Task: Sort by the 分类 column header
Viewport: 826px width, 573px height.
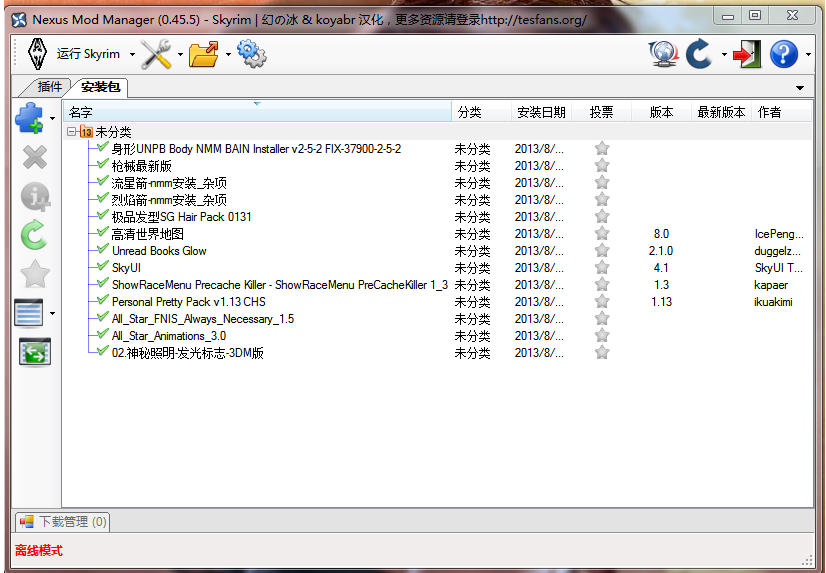Action: click(x=481, y=112)
